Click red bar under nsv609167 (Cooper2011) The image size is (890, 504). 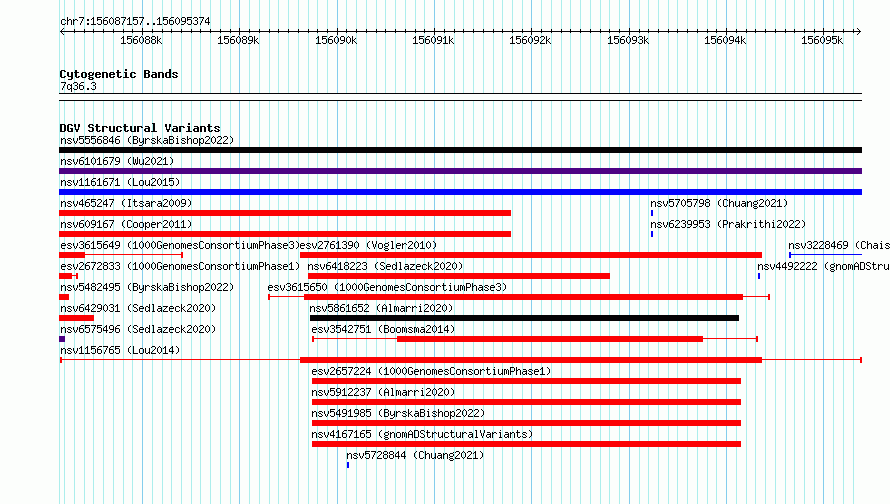point(285,234)
